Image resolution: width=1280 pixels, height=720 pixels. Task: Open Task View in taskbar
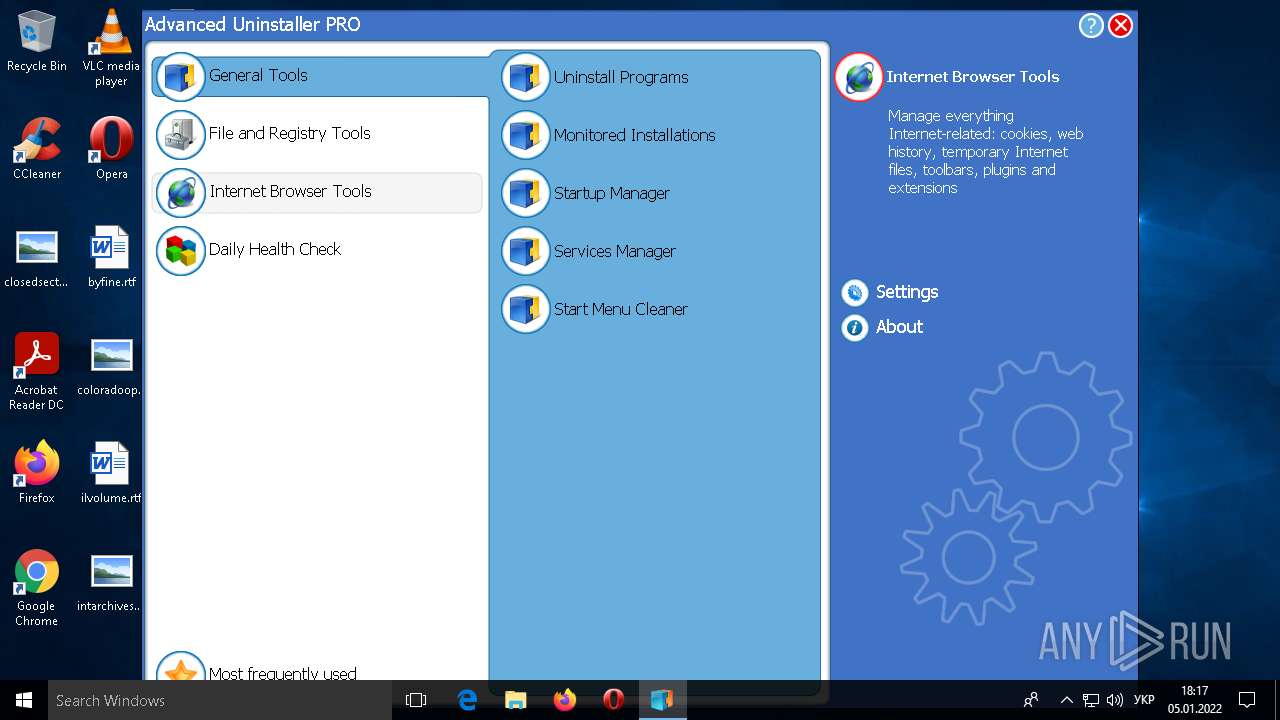pyautogui.click(x=416, y=700)
